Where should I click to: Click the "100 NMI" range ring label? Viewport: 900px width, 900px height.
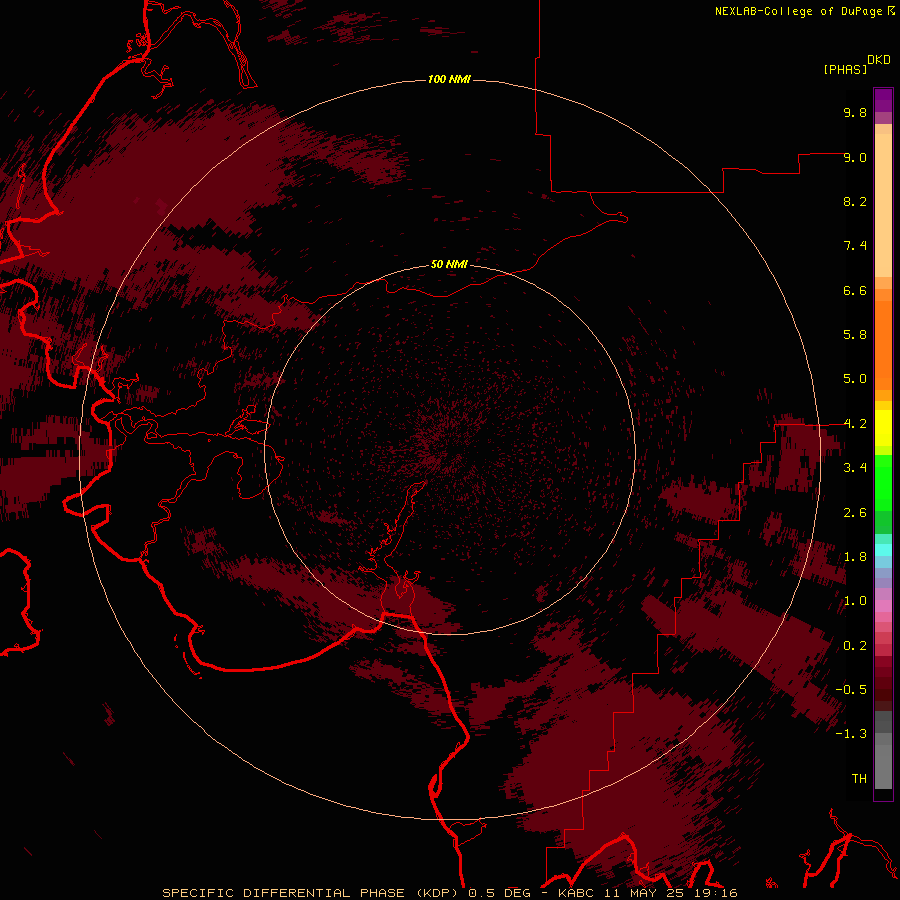pyautogui.click(x=449, y=79)
